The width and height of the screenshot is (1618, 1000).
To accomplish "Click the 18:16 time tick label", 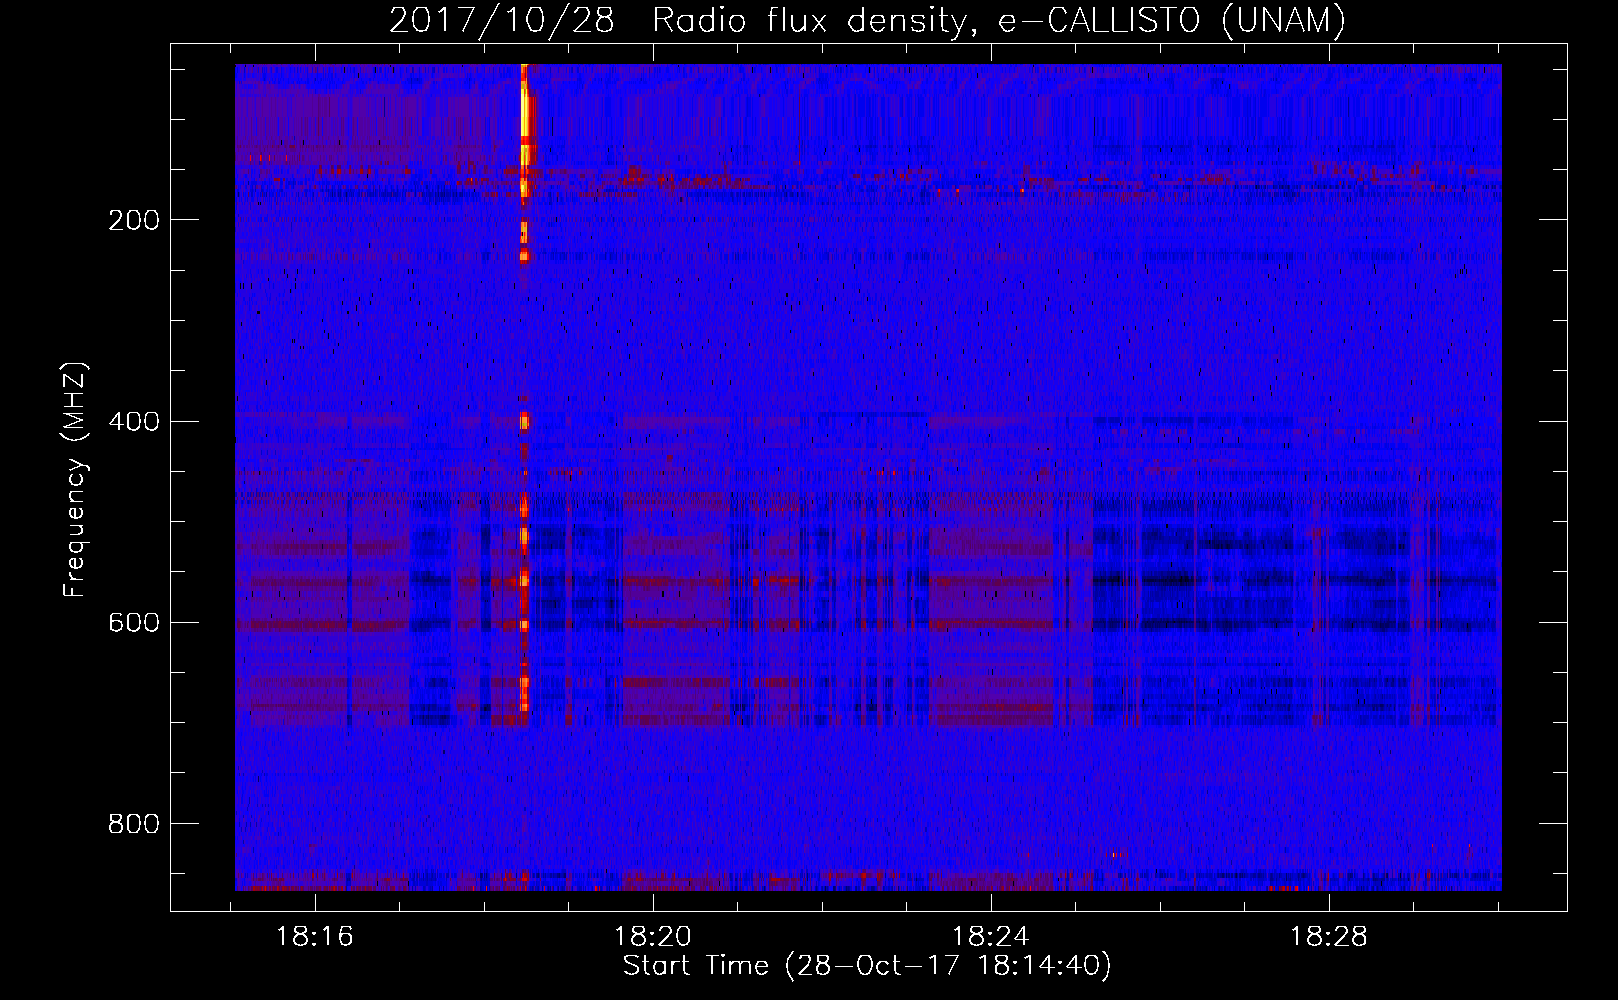I will [315, 937].
